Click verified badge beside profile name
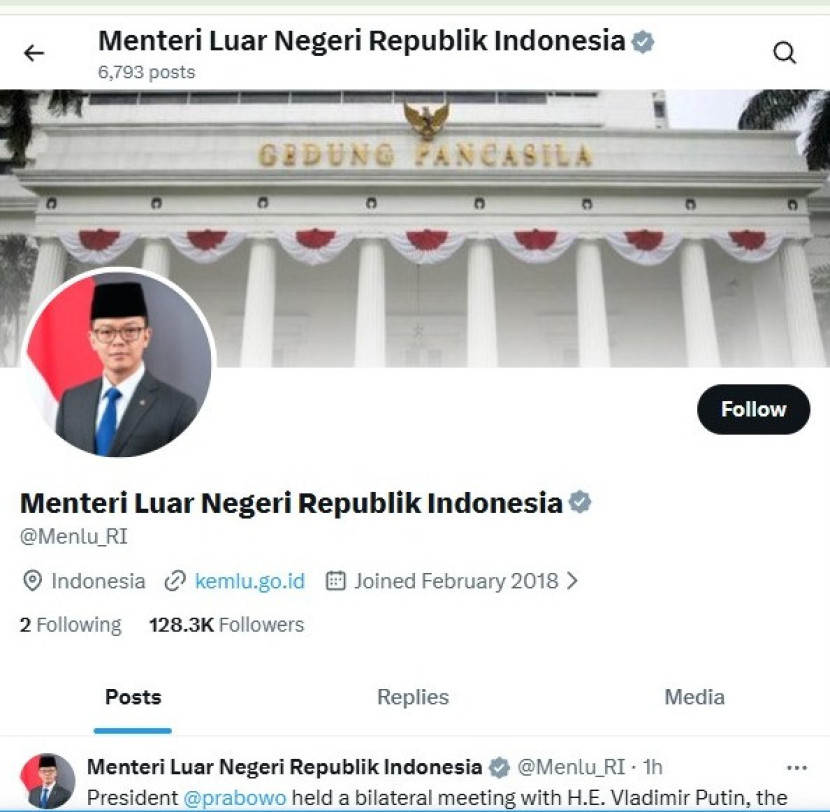830x812 pixels. coord(580,502)
